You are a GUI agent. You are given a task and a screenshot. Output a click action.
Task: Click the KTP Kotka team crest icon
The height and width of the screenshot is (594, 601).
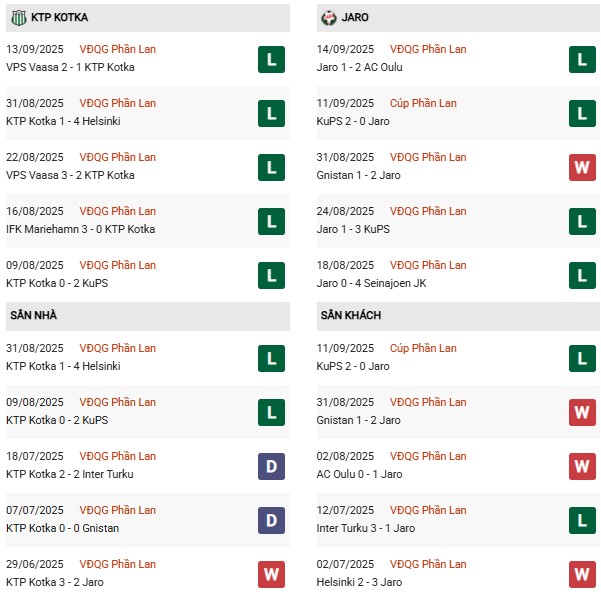pos(18,18)
